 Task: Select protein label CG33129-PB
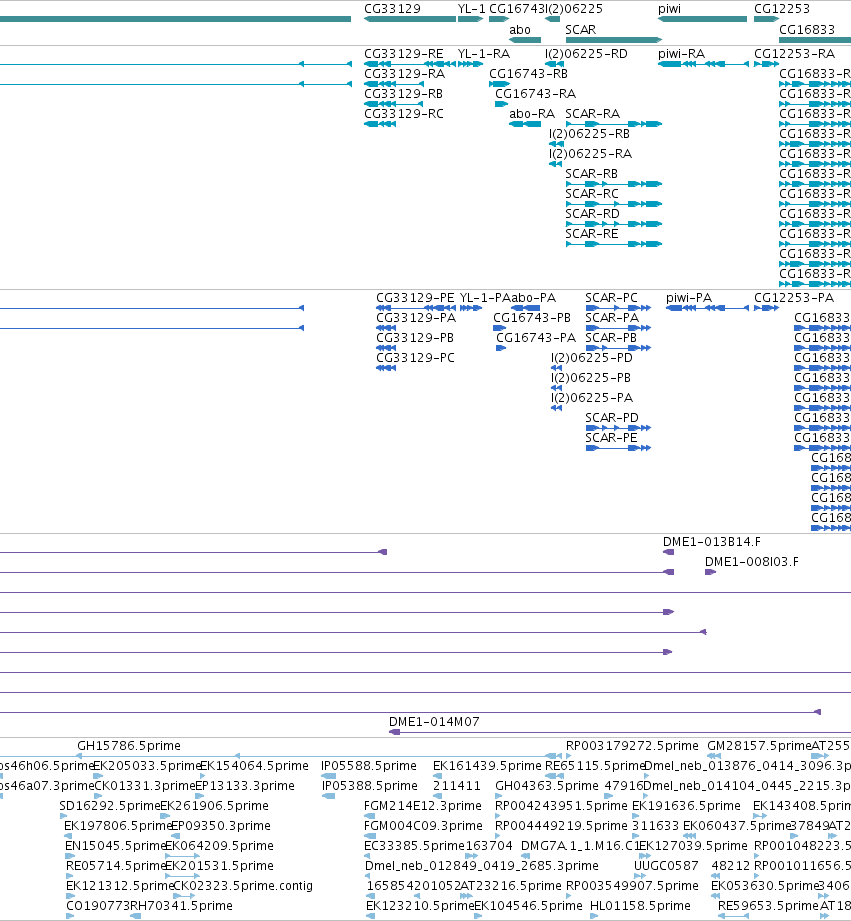pos(415,338)
